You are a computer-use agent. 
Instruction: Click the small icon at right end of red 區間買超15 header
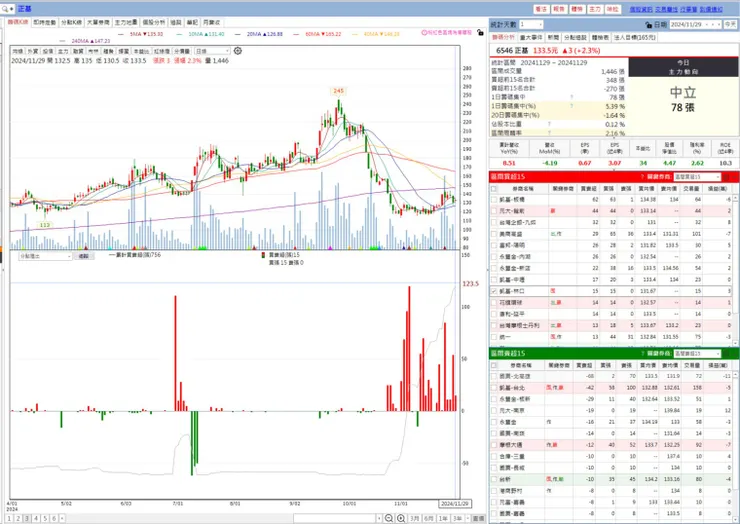click(x=726, y=177)
